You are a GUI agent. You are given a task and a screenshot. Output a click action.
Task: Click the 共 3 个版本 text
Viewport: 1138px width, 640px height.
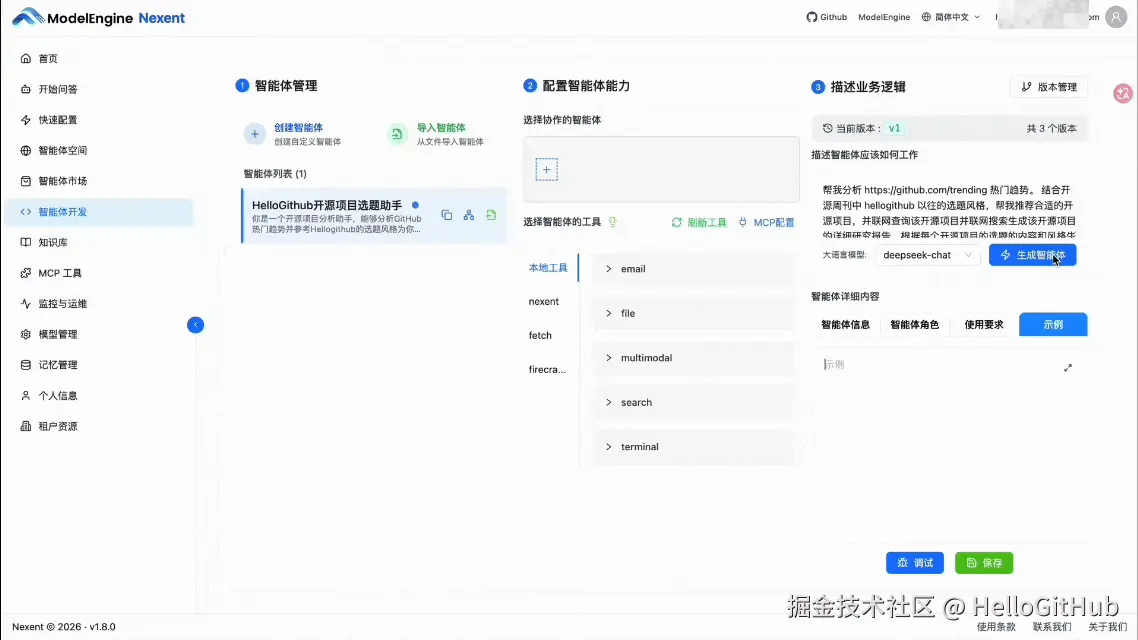click(x=1051, y=128)
